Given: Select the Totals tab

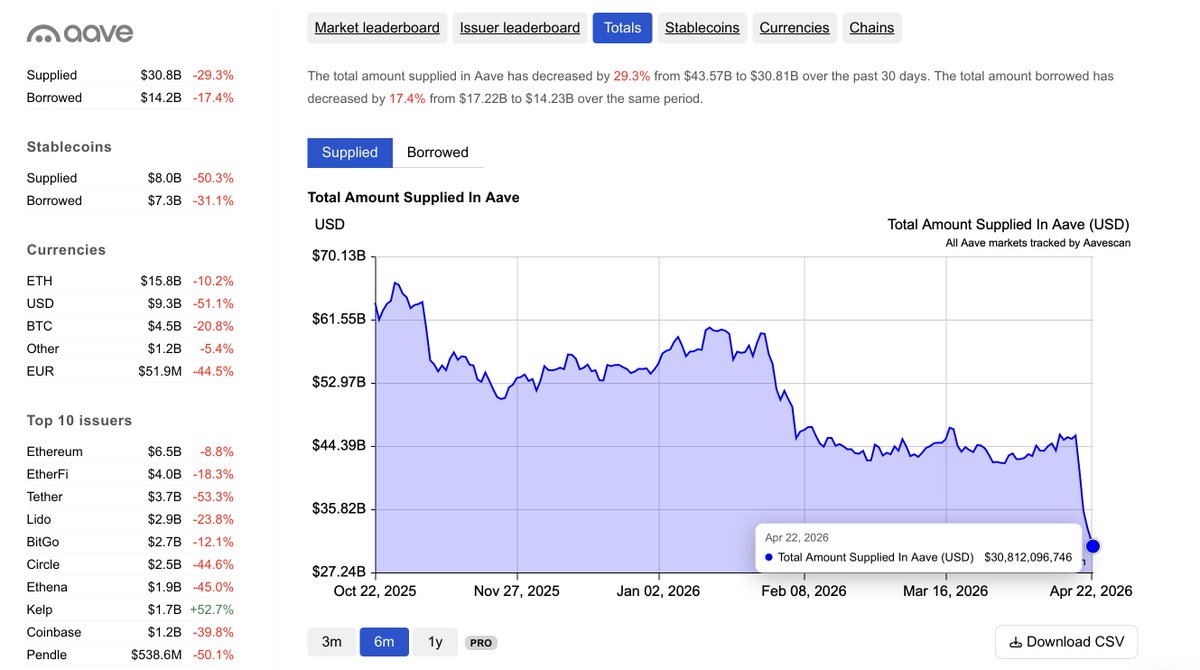Looking at the screenshot, I should 622,28.
